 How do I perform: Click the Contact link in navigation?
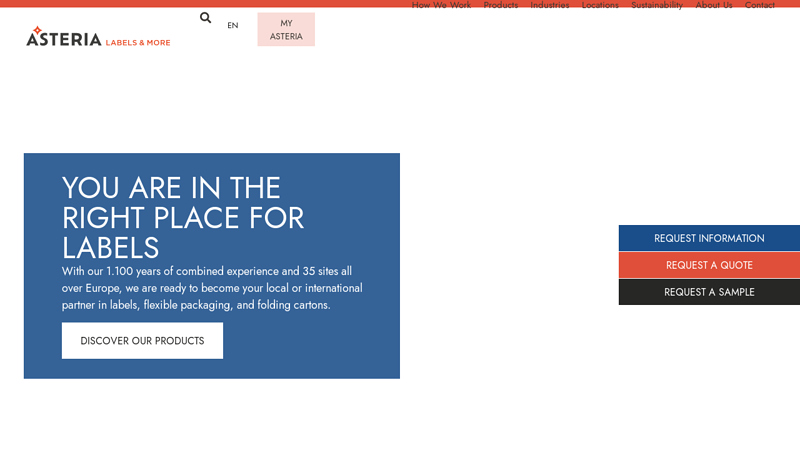[760, 5]
